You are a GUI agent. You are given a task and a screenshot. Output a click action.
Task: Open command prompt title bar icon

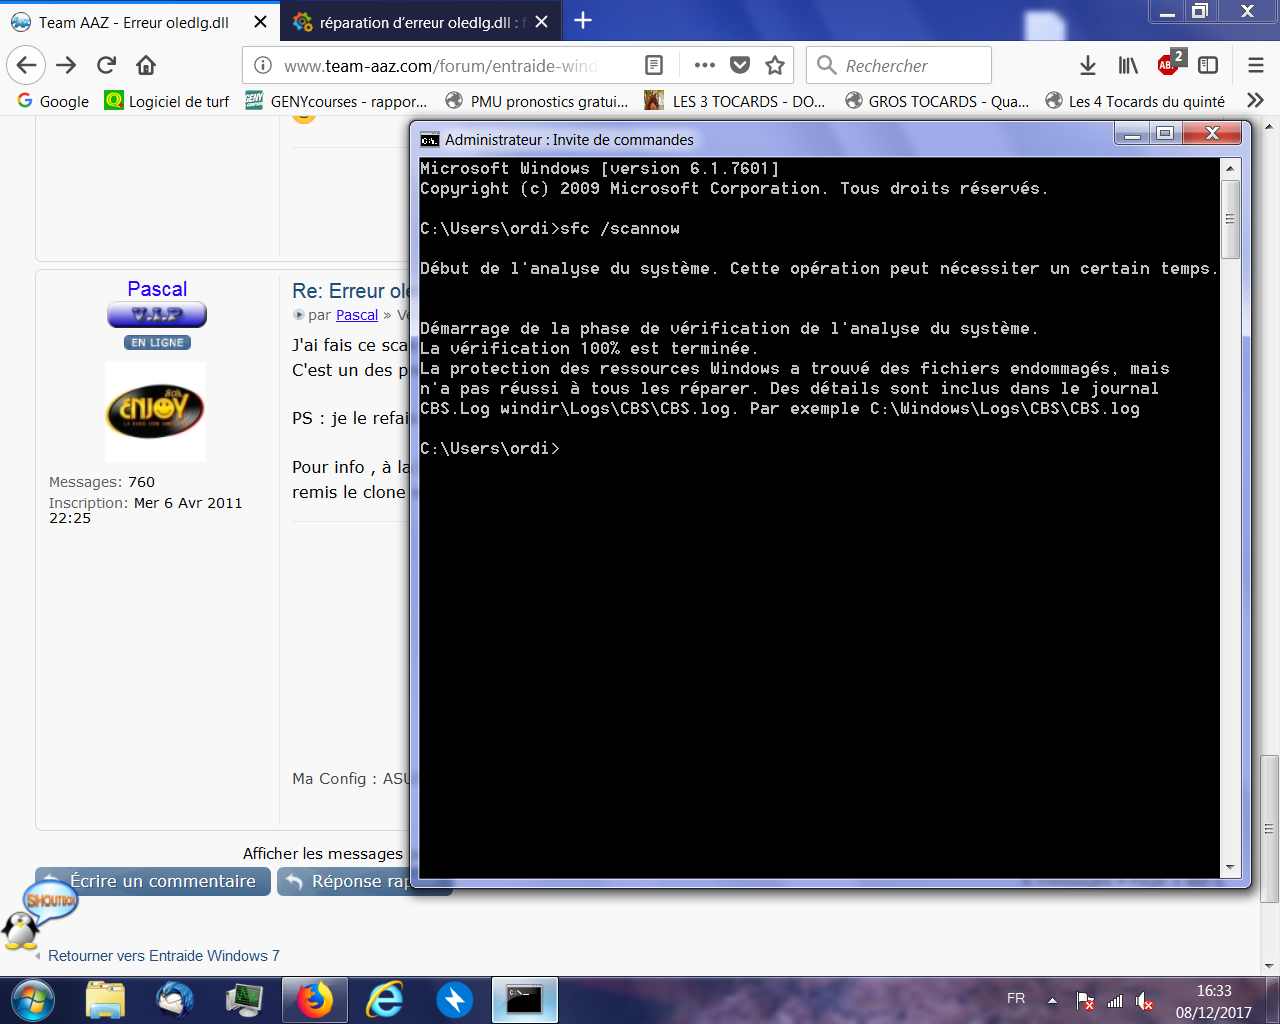point(430,139)
